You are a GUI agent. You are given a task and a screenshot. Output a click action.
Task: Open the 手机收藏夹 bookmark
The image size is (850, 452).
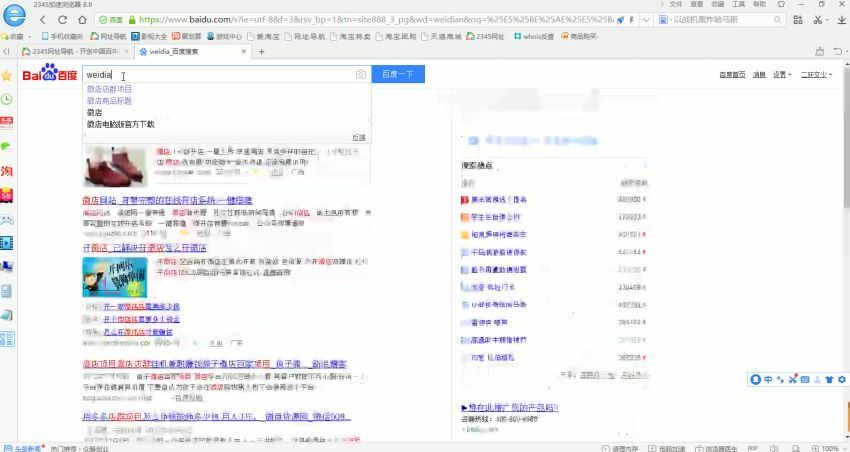coord(62,36)
